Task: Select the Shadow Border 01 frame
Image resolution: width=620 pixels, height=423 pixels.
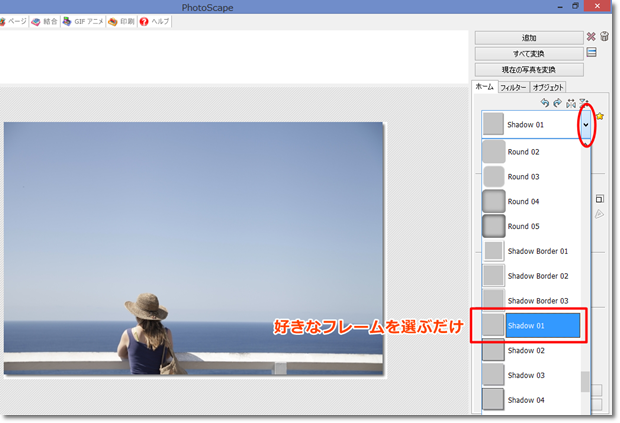Action: [x=531, y=251]
